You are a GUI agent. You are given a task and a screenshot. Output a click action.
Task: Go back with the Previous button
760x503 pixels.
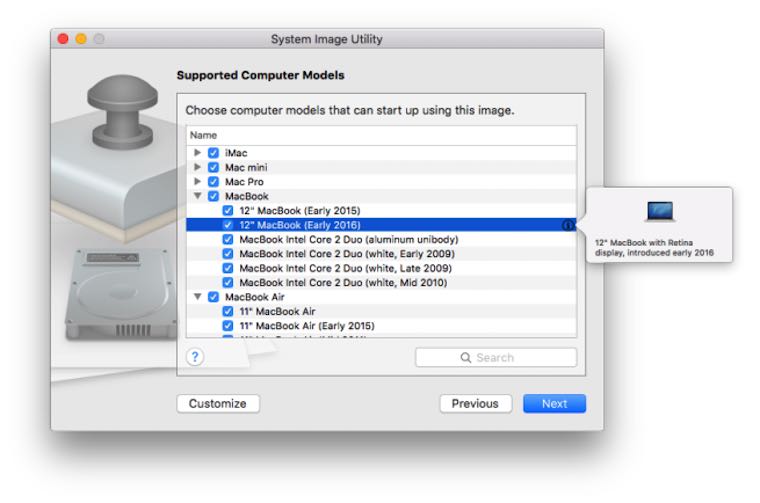[475, 404]
